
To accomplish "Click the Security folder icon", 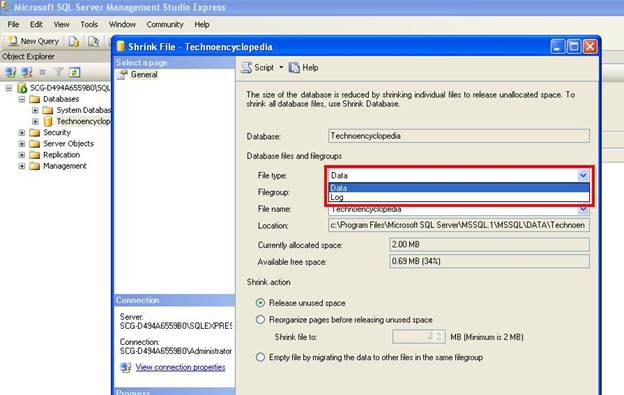I will [35, 132].
